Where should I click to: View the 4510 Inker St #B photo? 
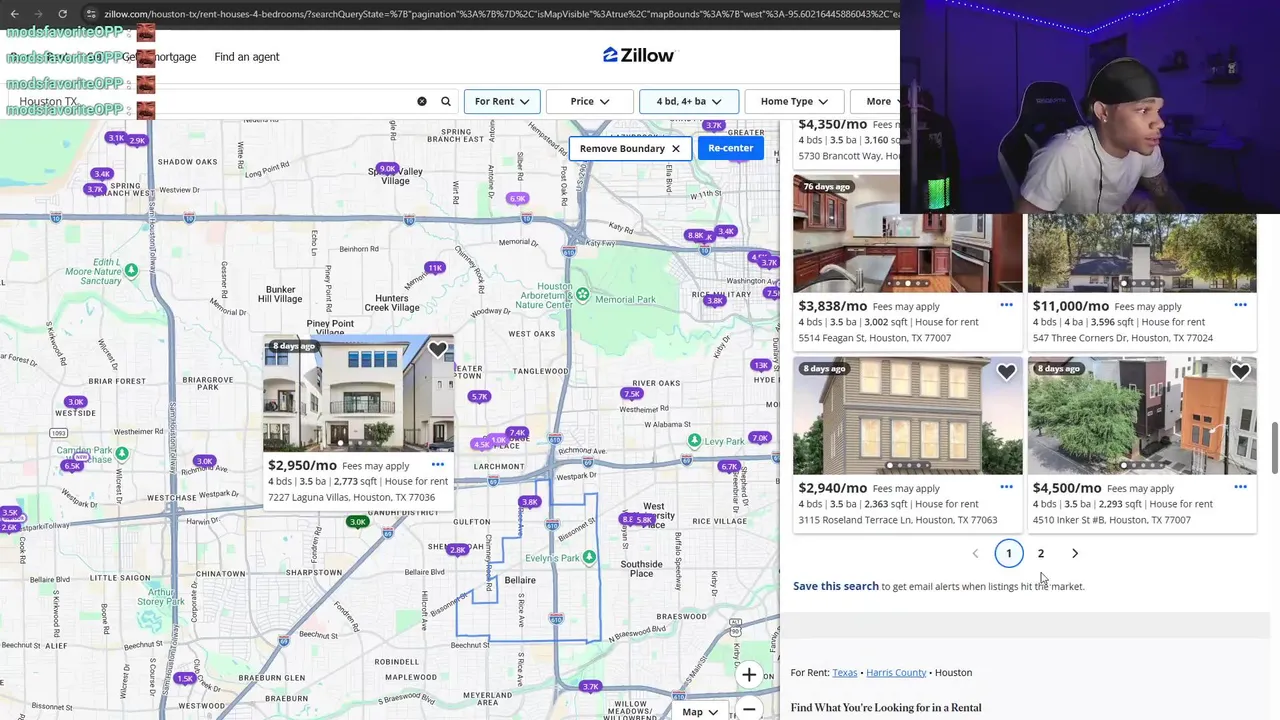coord(1142,416)
